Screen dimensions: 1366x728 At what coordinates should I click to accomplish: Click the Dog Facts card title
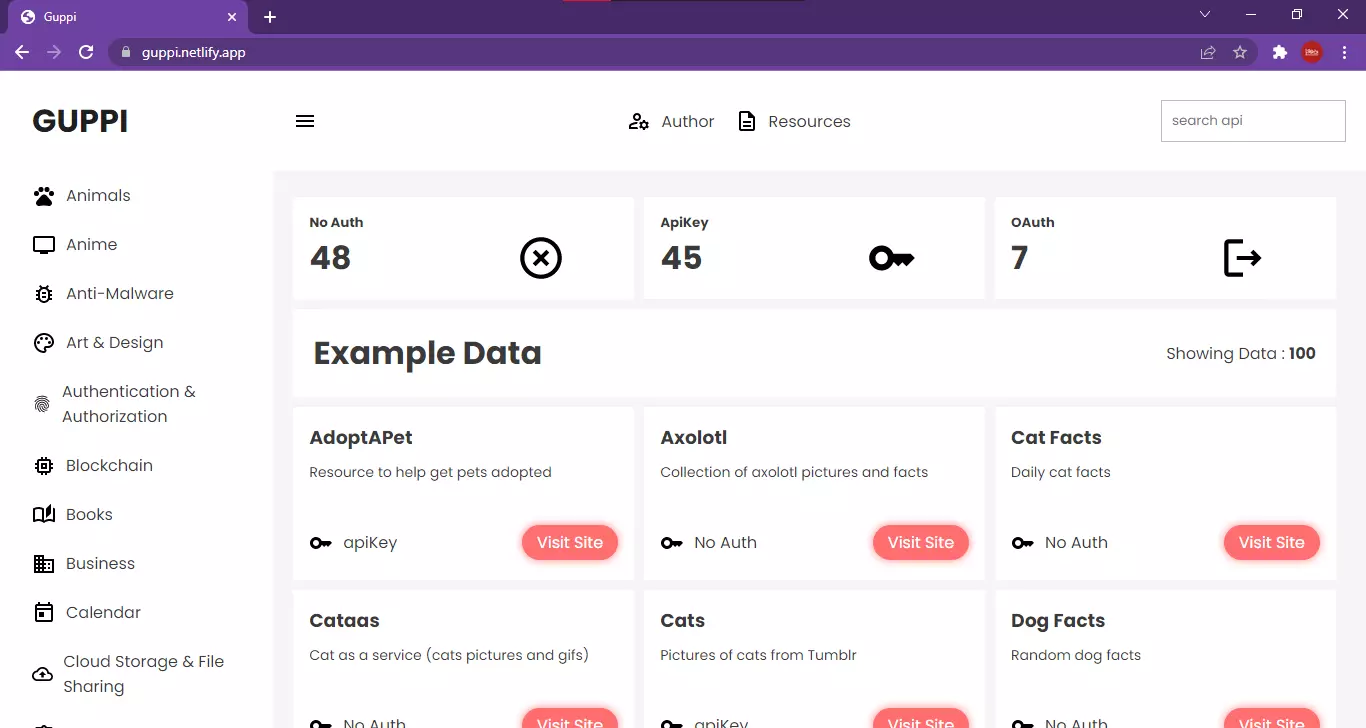1058,621
